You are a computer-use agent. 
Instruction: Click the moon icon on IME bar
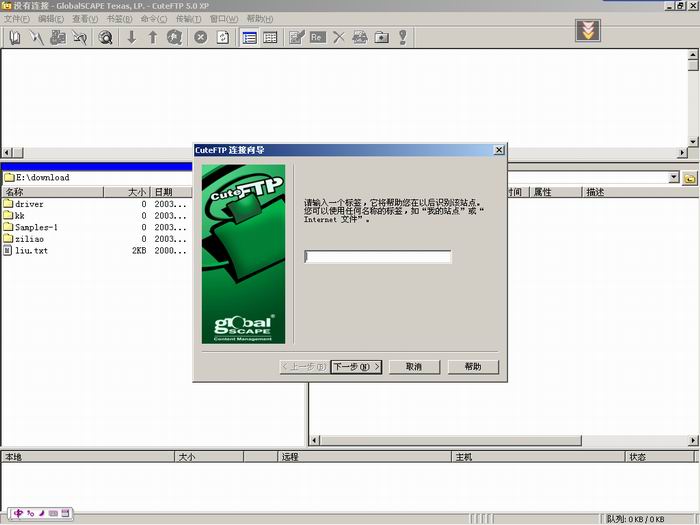tap(42, 513)
